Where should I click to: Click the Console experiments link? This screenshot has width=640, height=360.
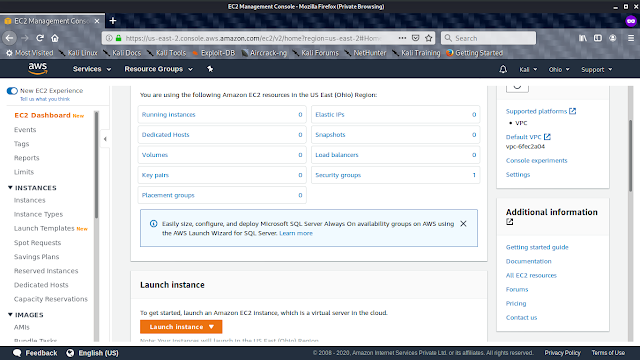(536, 160)
